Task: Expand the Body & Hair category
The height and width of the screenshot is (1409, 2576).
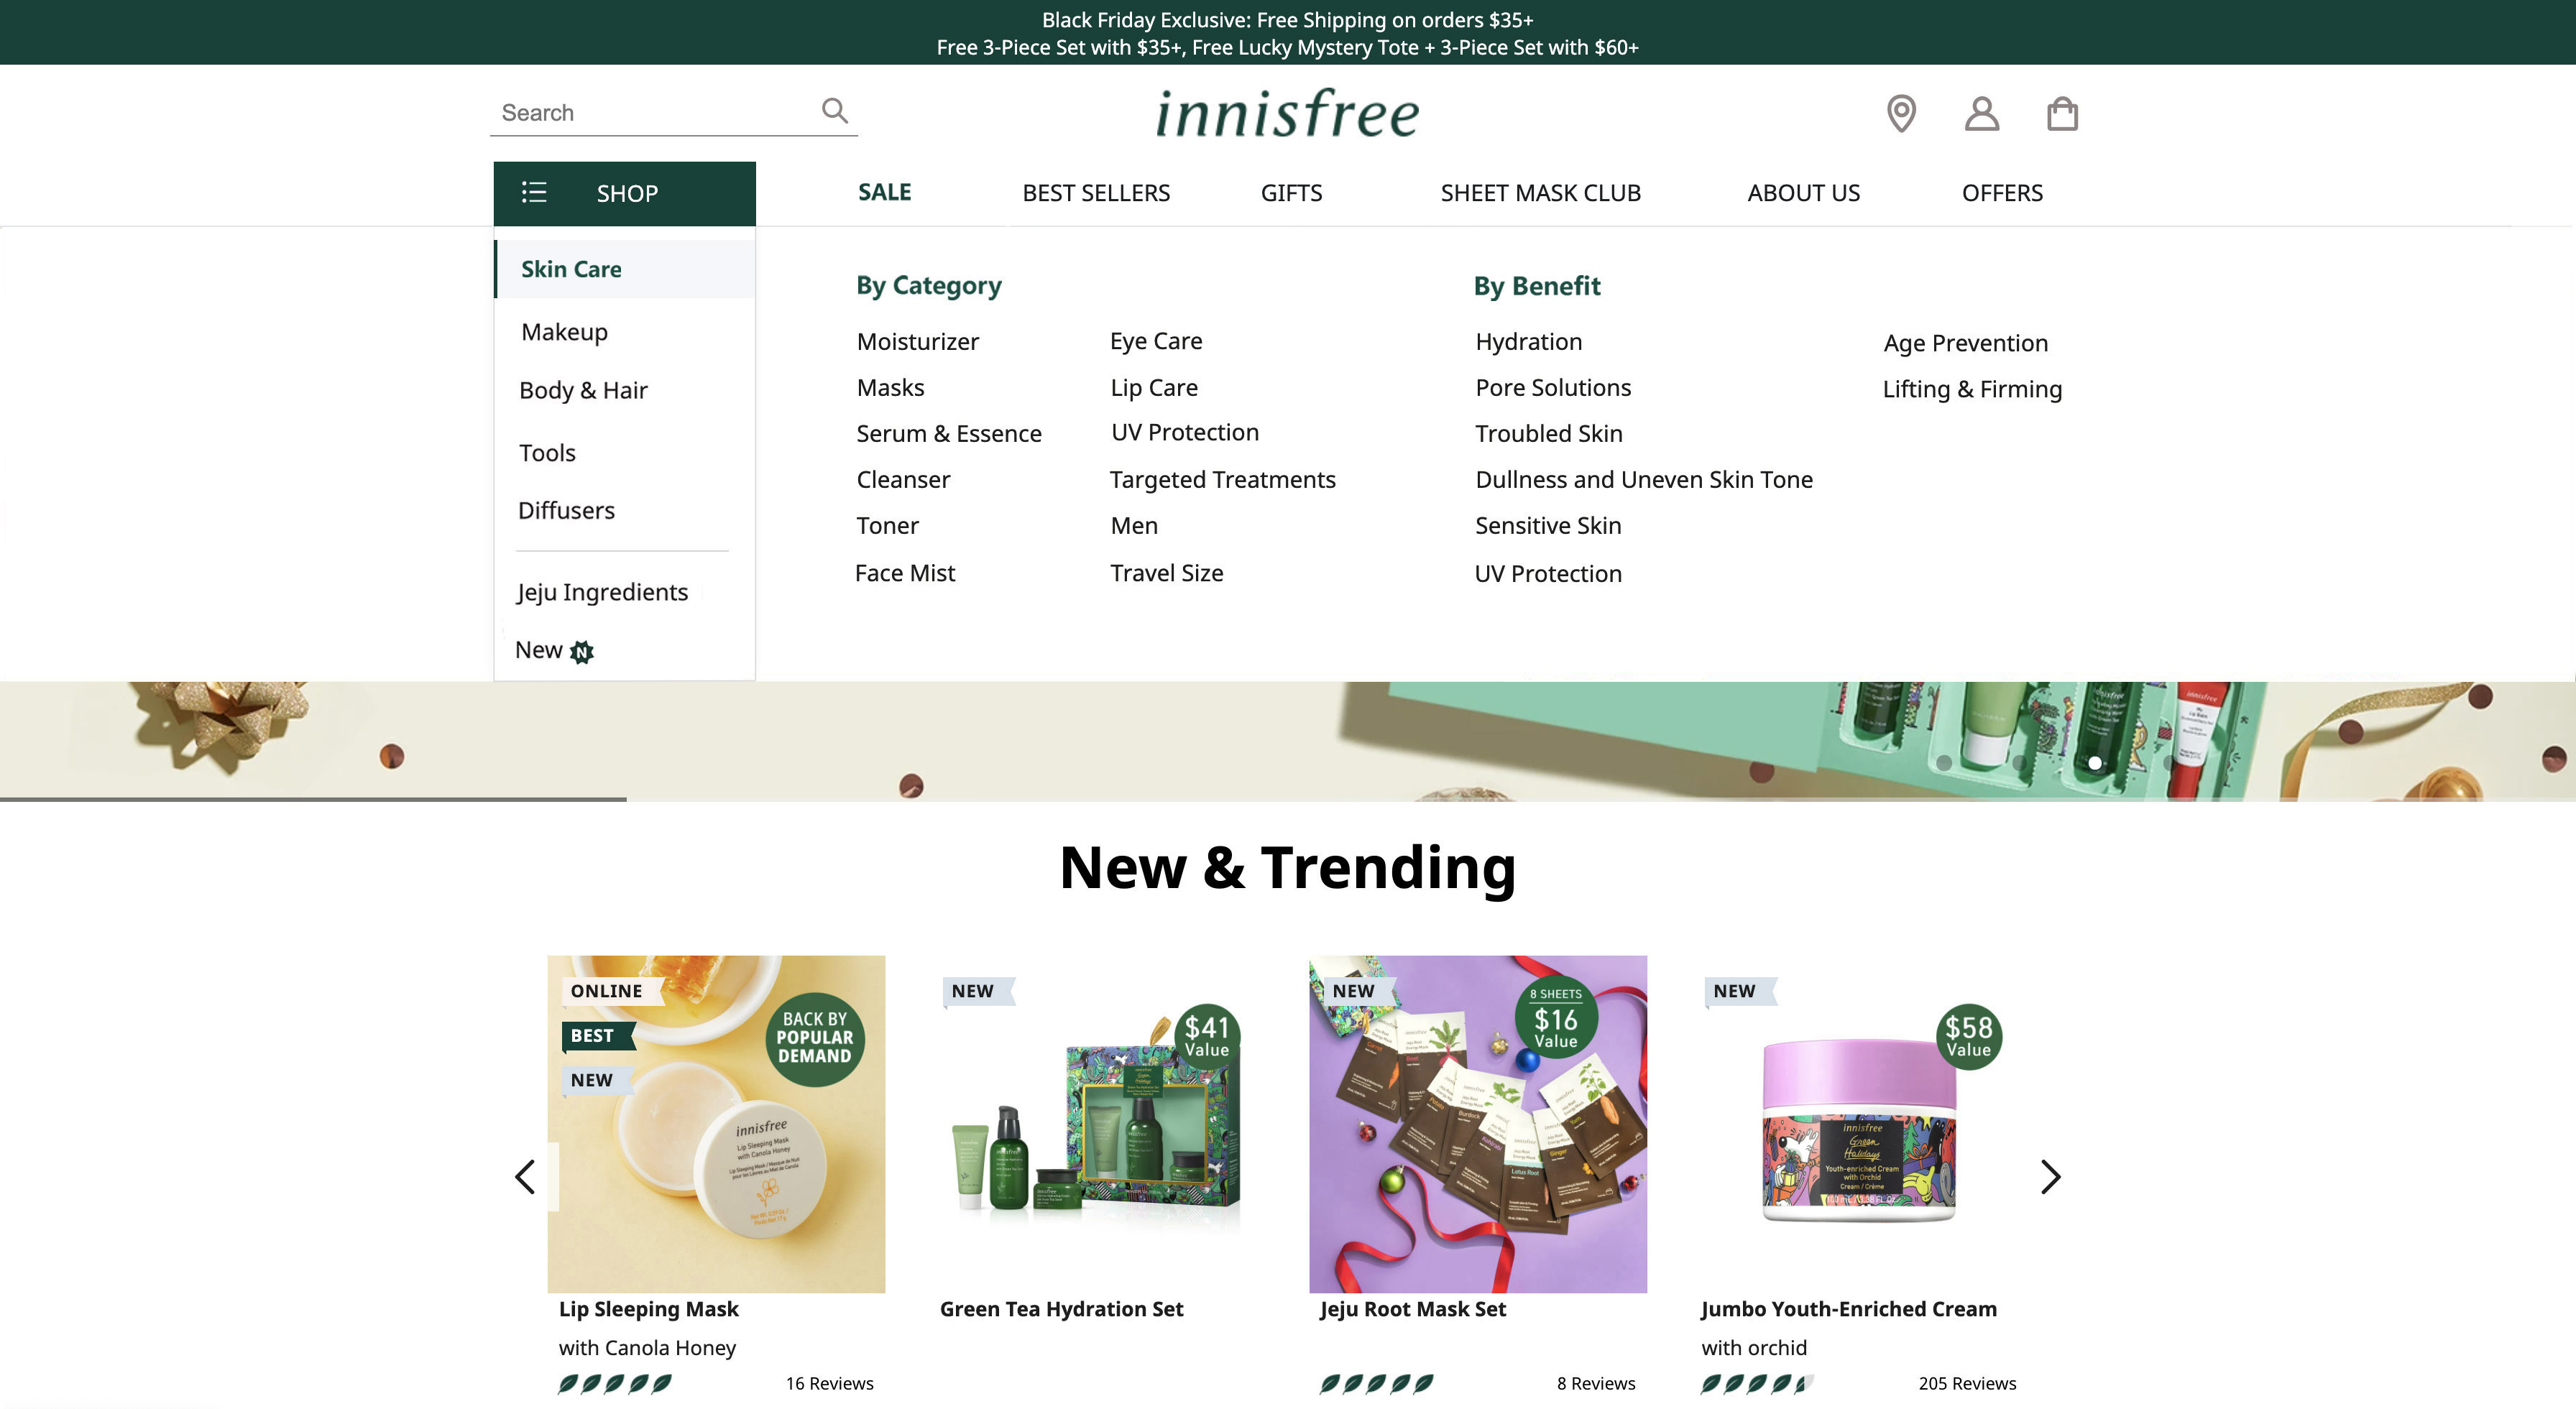Action: (x=583, y=390)
